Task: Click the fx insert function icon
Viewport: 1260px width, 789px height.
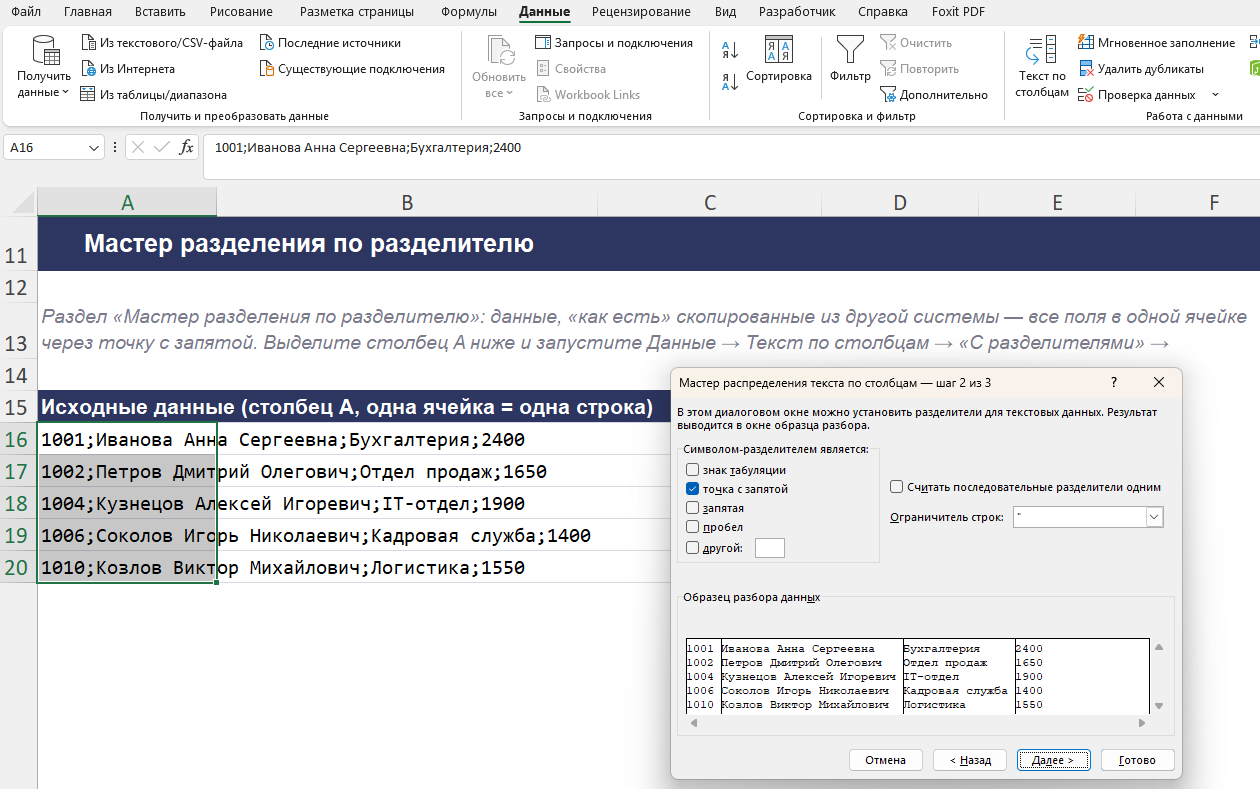Action: coord(186,148)
